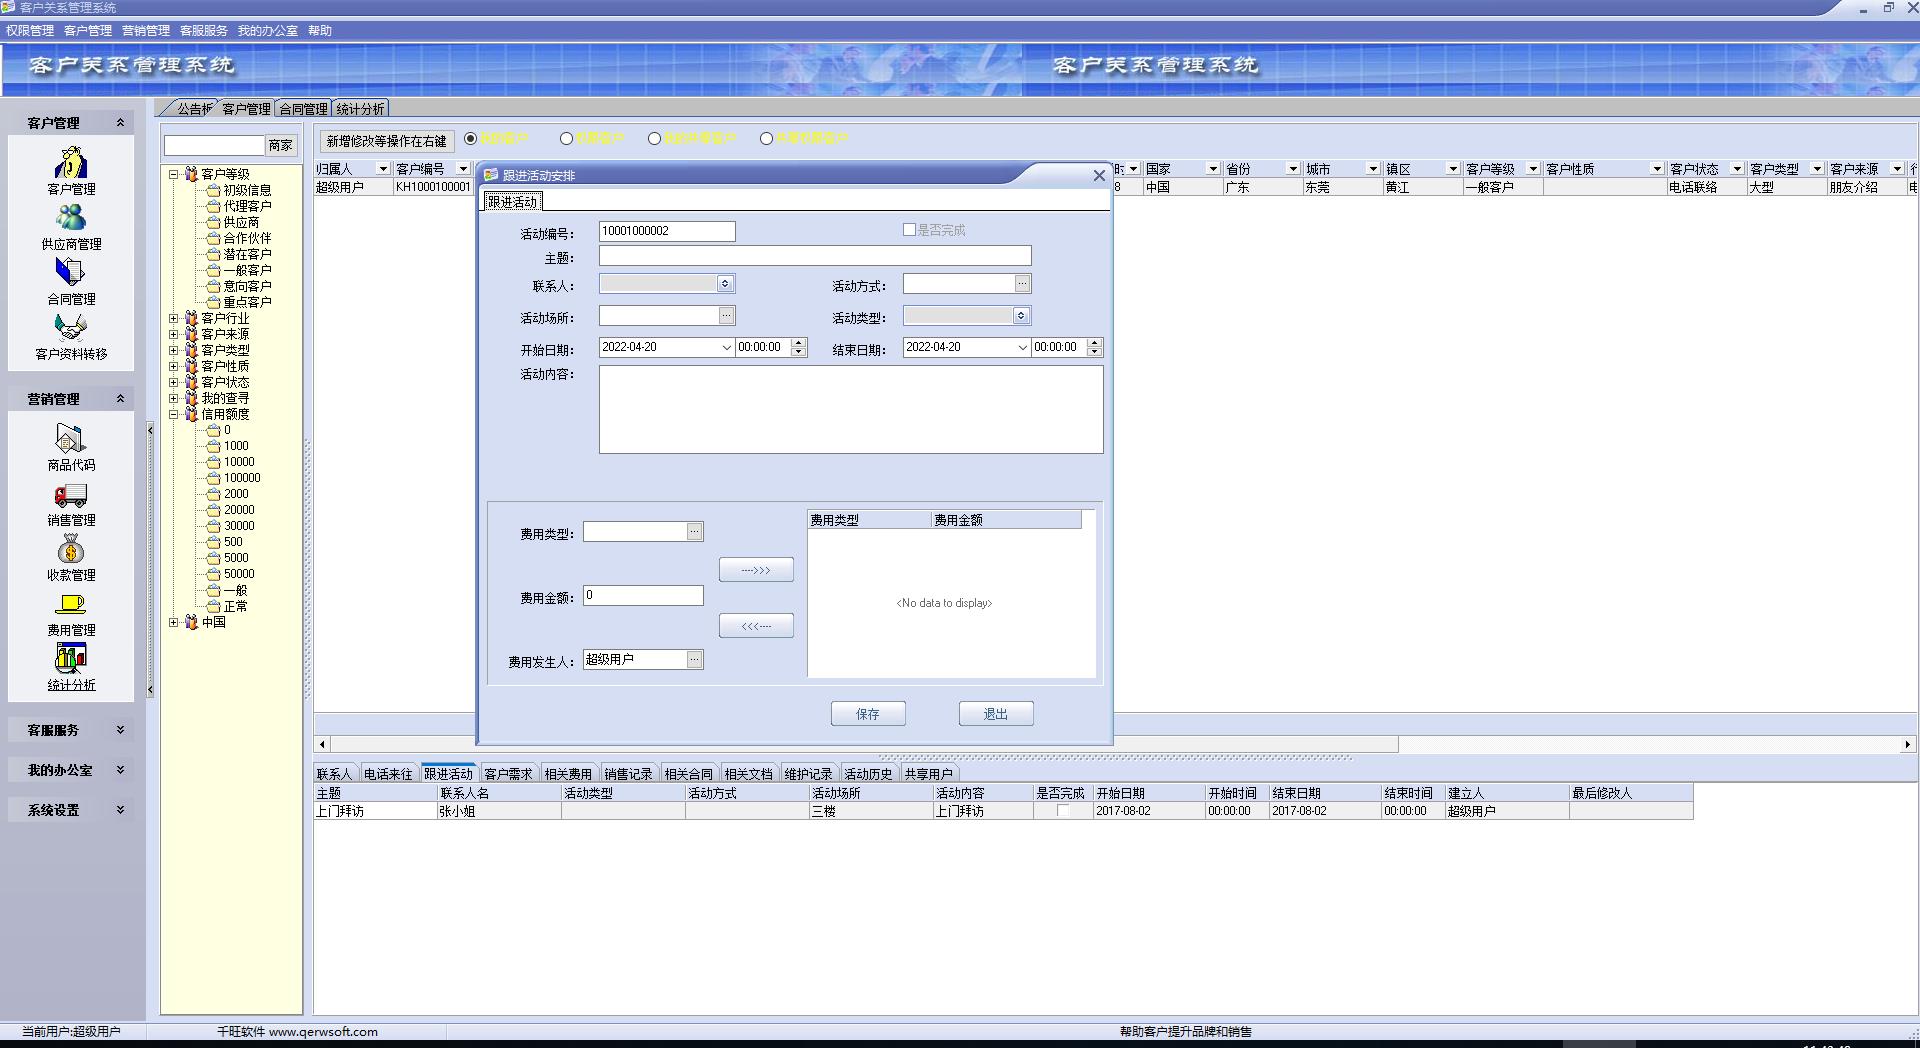Open the 开始日期 date dropdown
1920x1048 pixels.
pyautogui.click(x=726, y=348)
